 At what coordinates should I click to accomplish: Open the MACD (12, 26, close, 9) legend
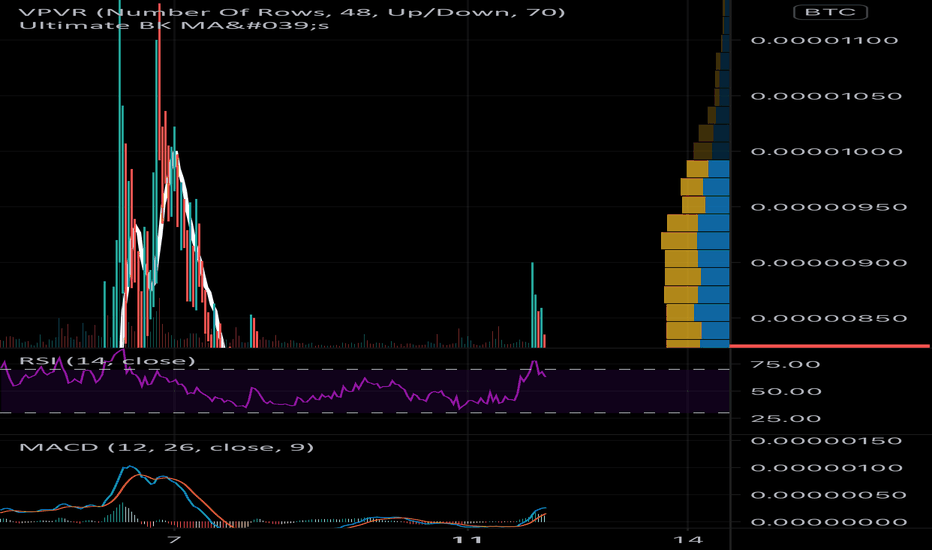point(166,447)
